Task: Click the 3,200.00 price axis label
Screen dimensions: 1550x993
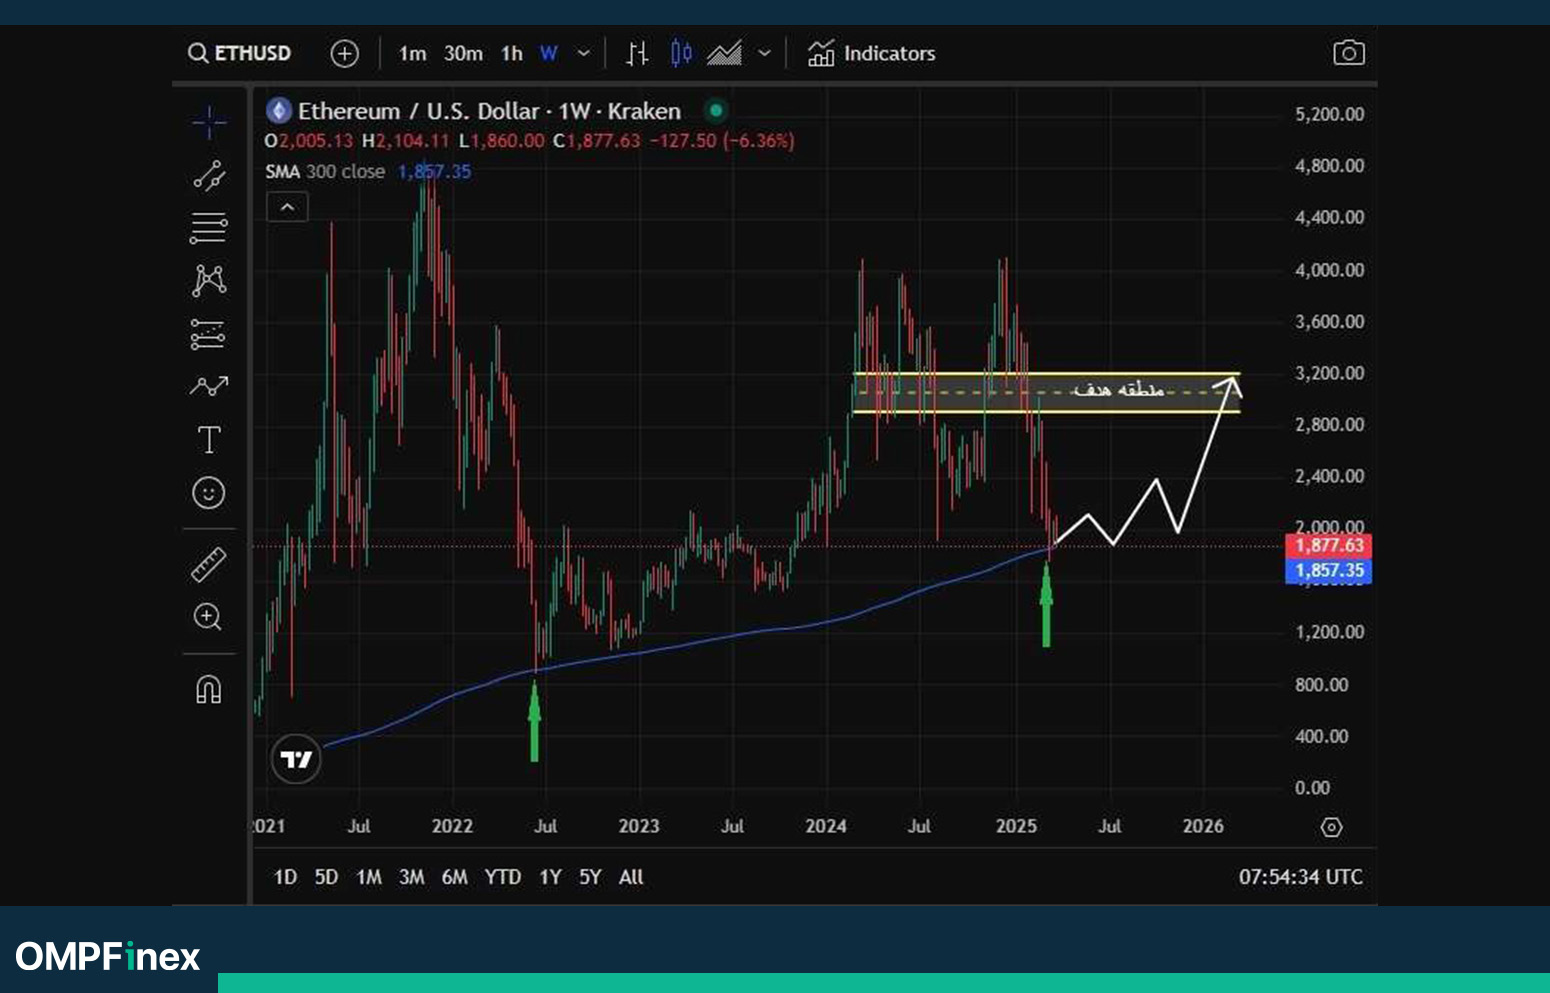Action: pyautogui.click(x=1329, y=373)
